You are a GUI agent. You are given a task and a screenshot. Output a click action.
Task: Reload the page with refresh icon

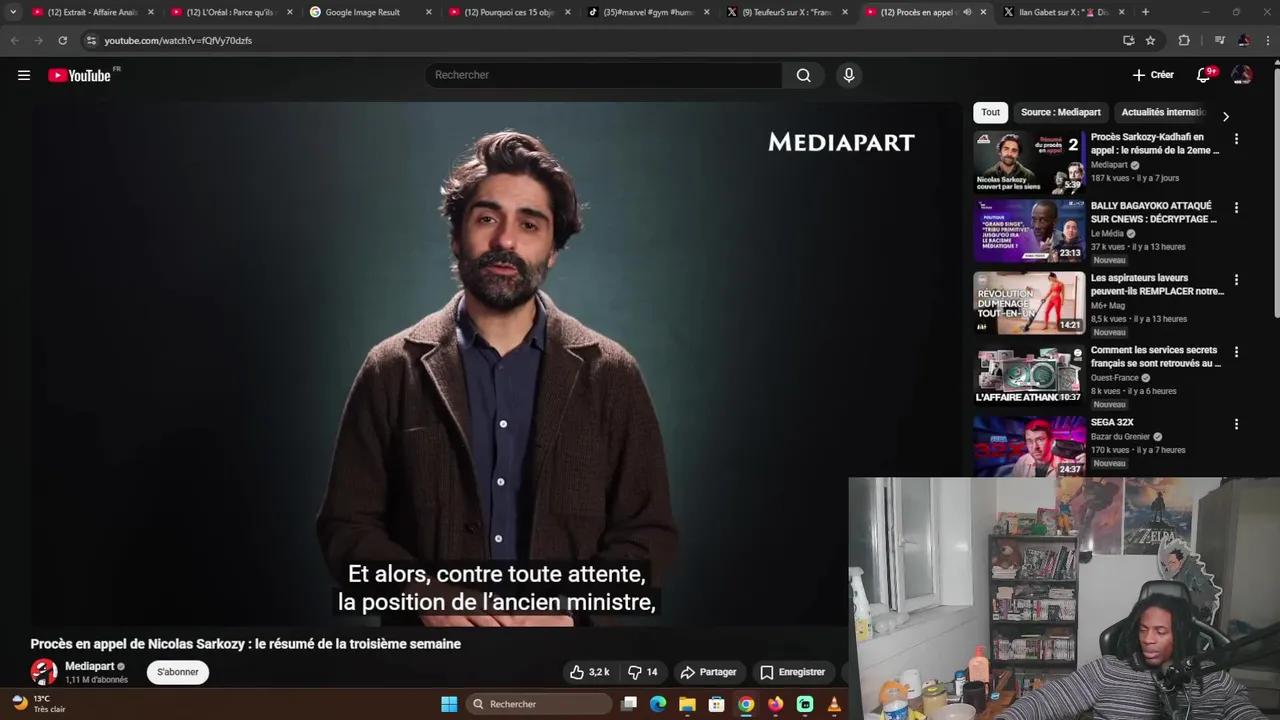(x=62, y=40)
